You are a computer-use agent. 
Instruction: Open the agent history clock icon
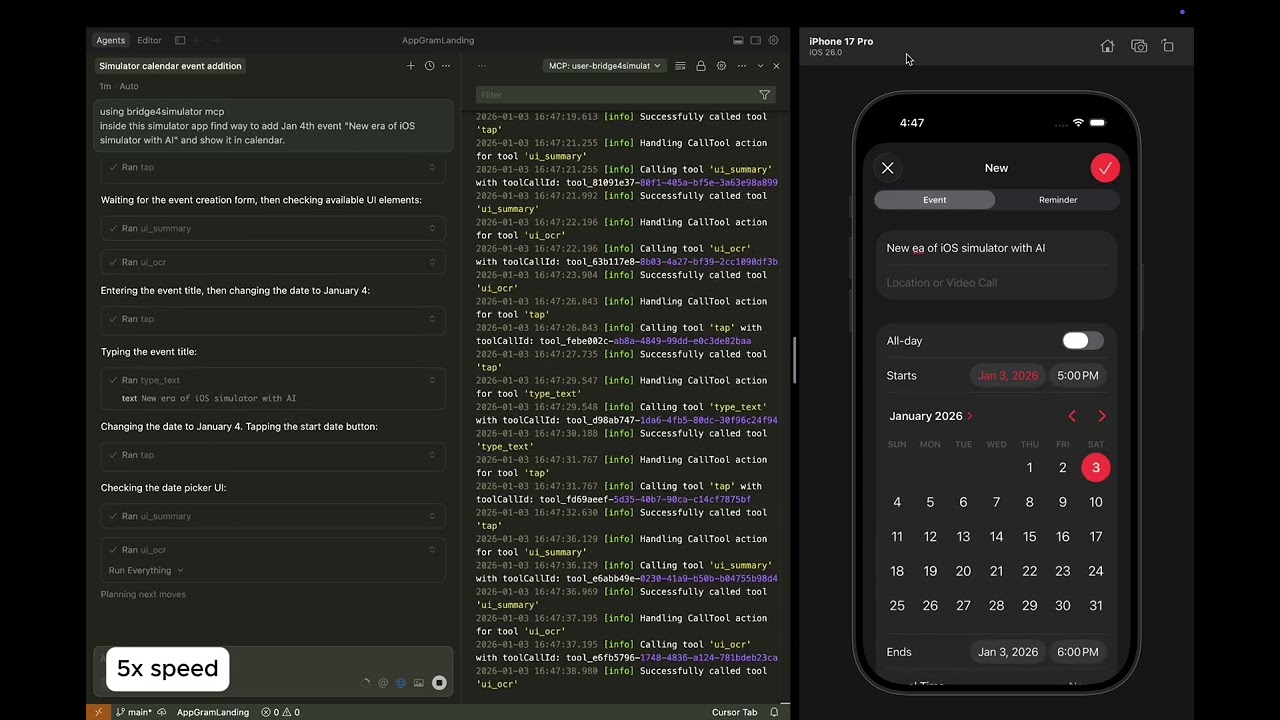pos(429,65)
